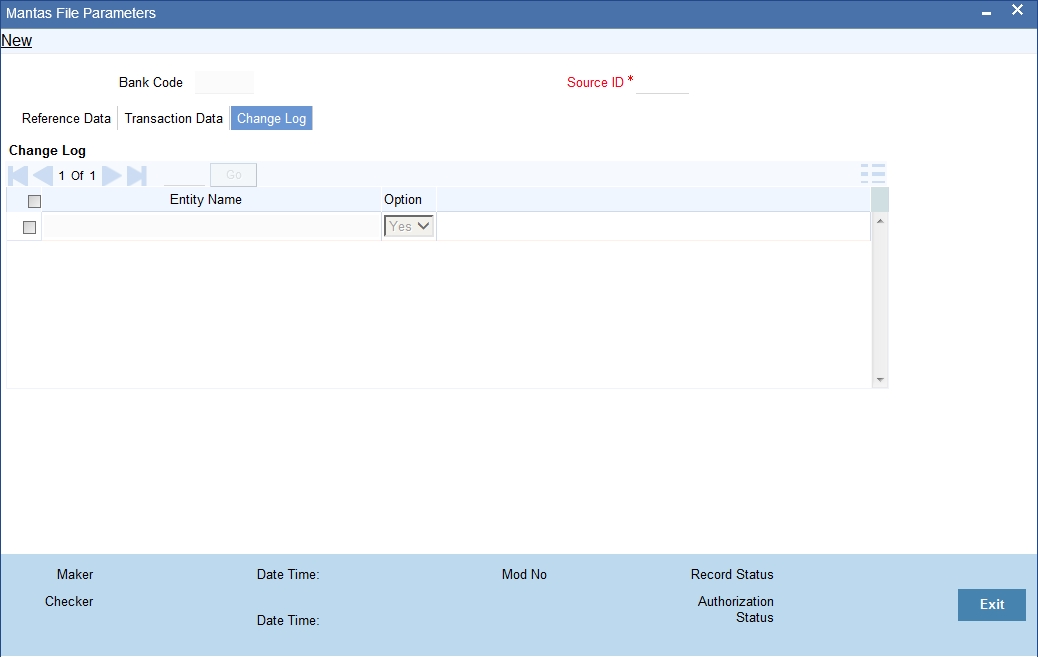Viewport: 1038px width, 658px height.
Task: Switch to the Transaction Data tab
Action: pos(173,118)
